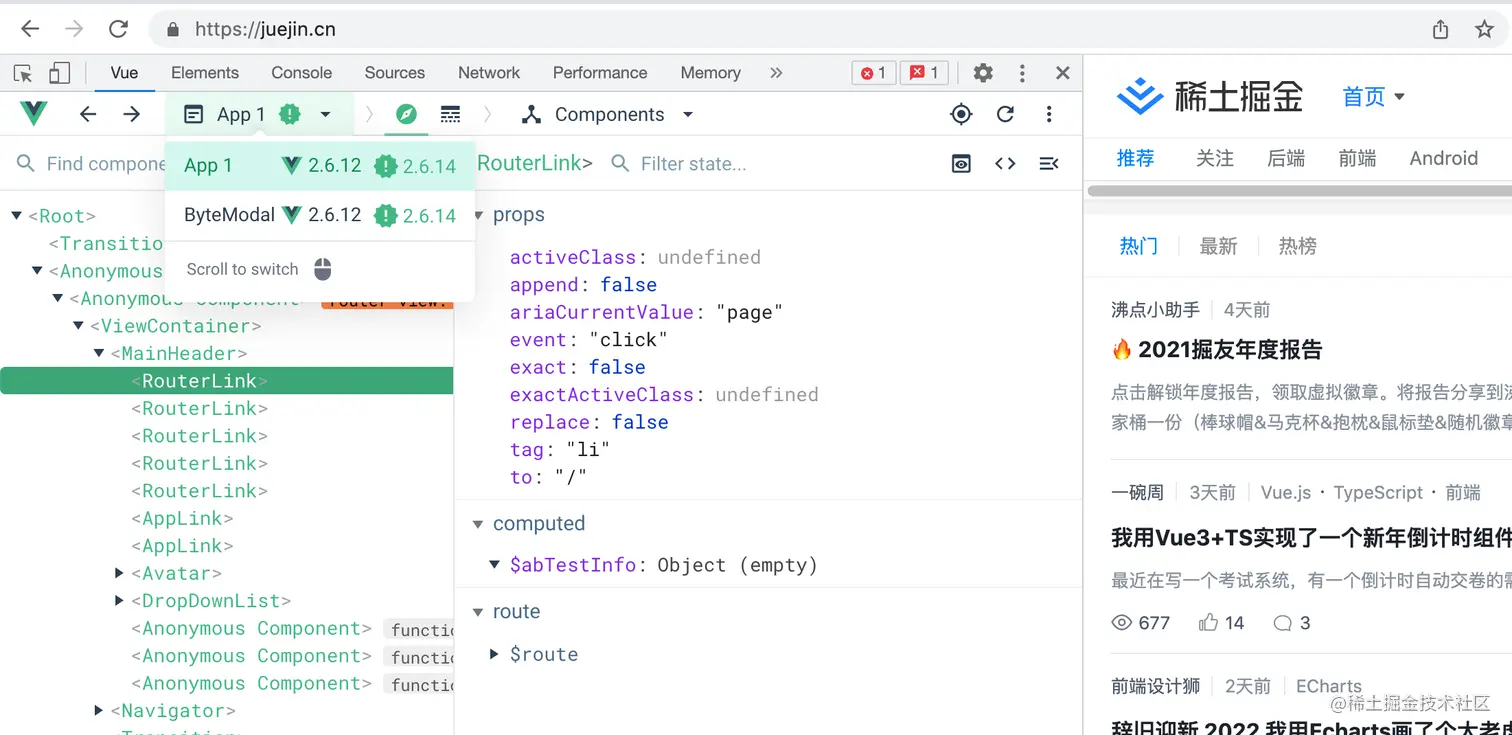Switch to the 最新 sort tab
1512x735 pixels.
[x=1218, y=246]
